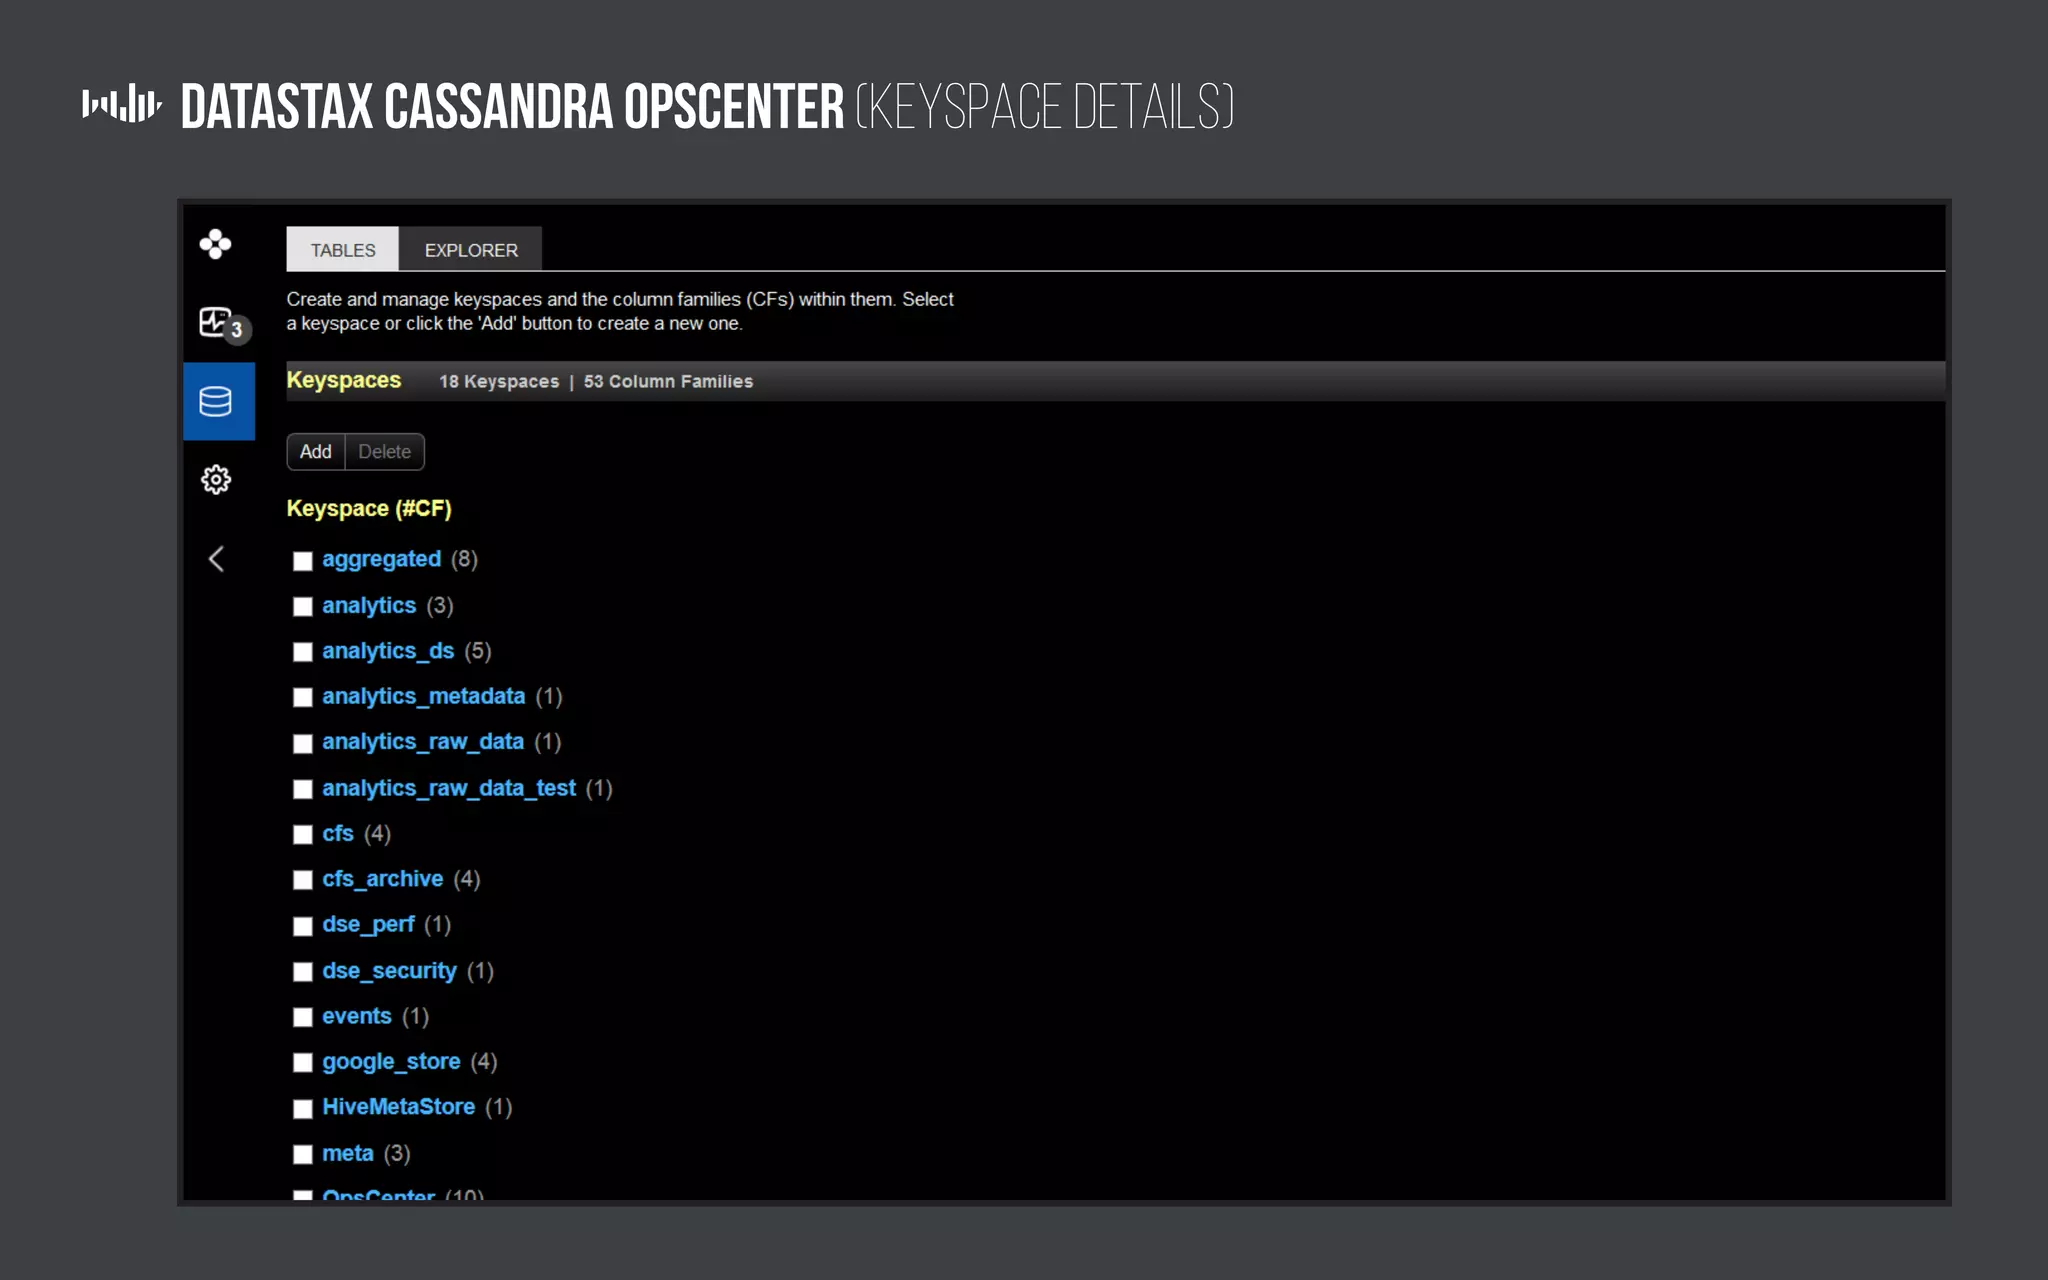Check the cfs keyspace checkbox
Image resolution: width=2048 pixels, height=1280 pixels.
coord(303,835)
